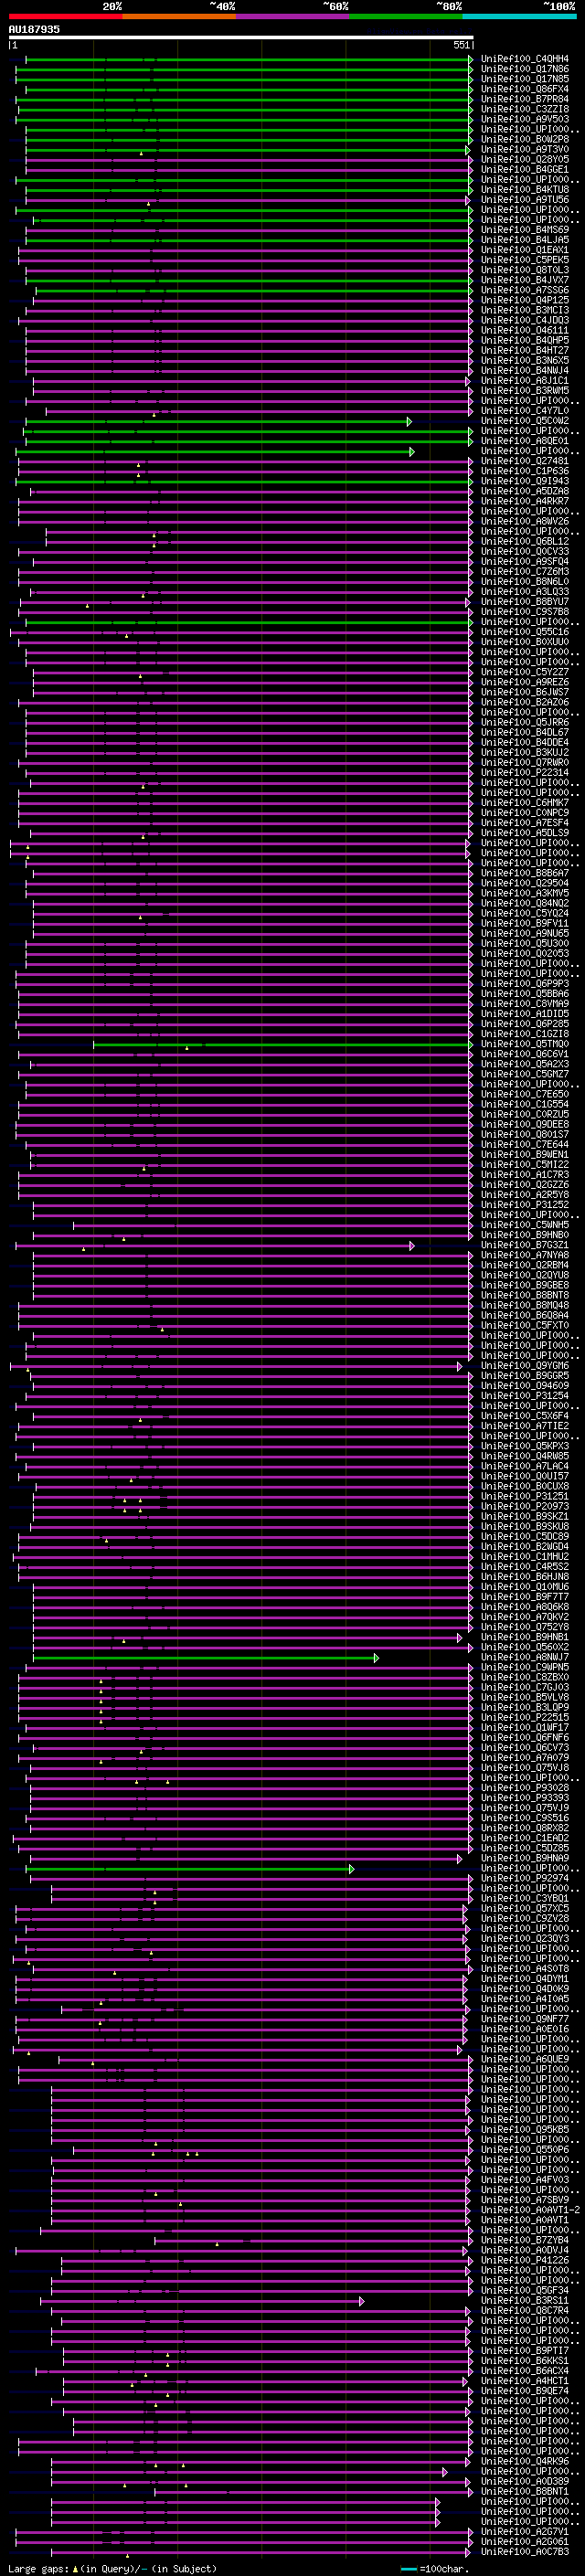Click the UniRef100_B4KTU8 label
The image size is (585, 2576).
click(x=525, y=190)
